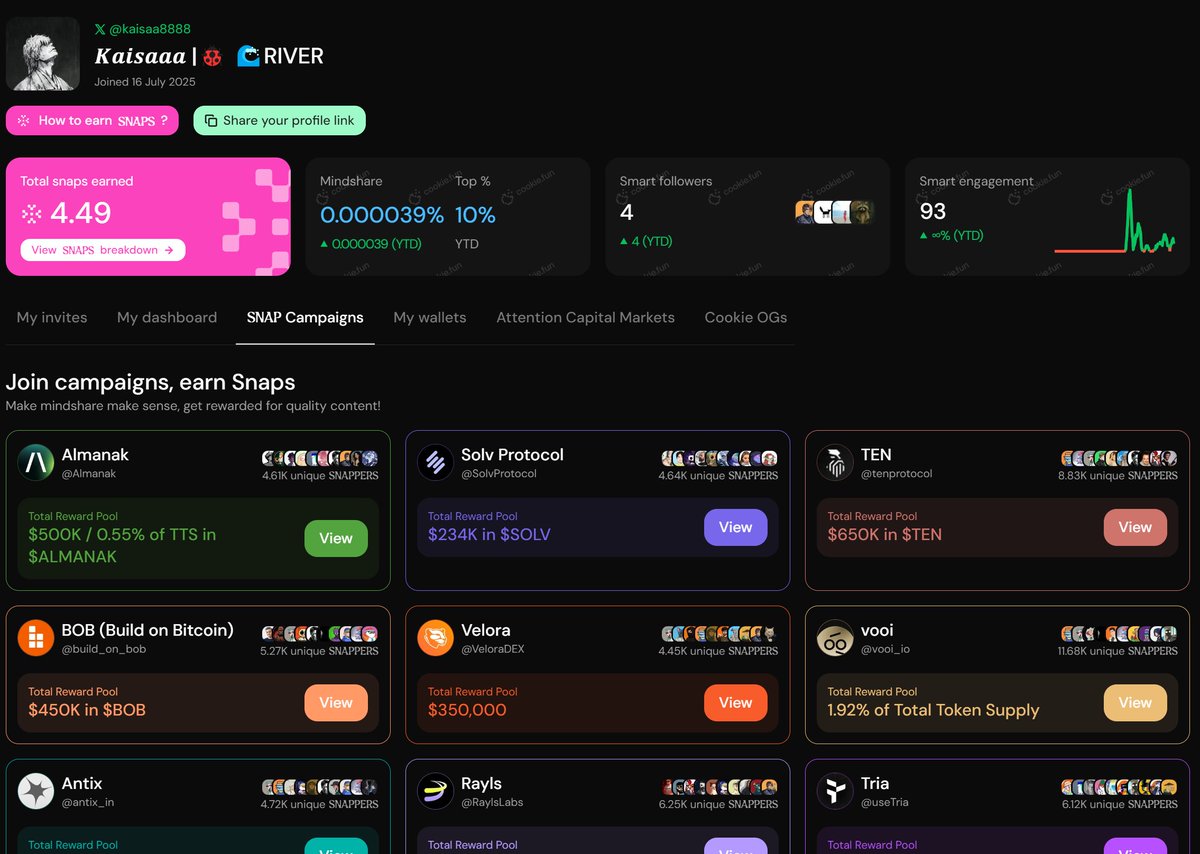View the Almanak campaign
This screenshot has width=1200, height=854.
point(336,538)
